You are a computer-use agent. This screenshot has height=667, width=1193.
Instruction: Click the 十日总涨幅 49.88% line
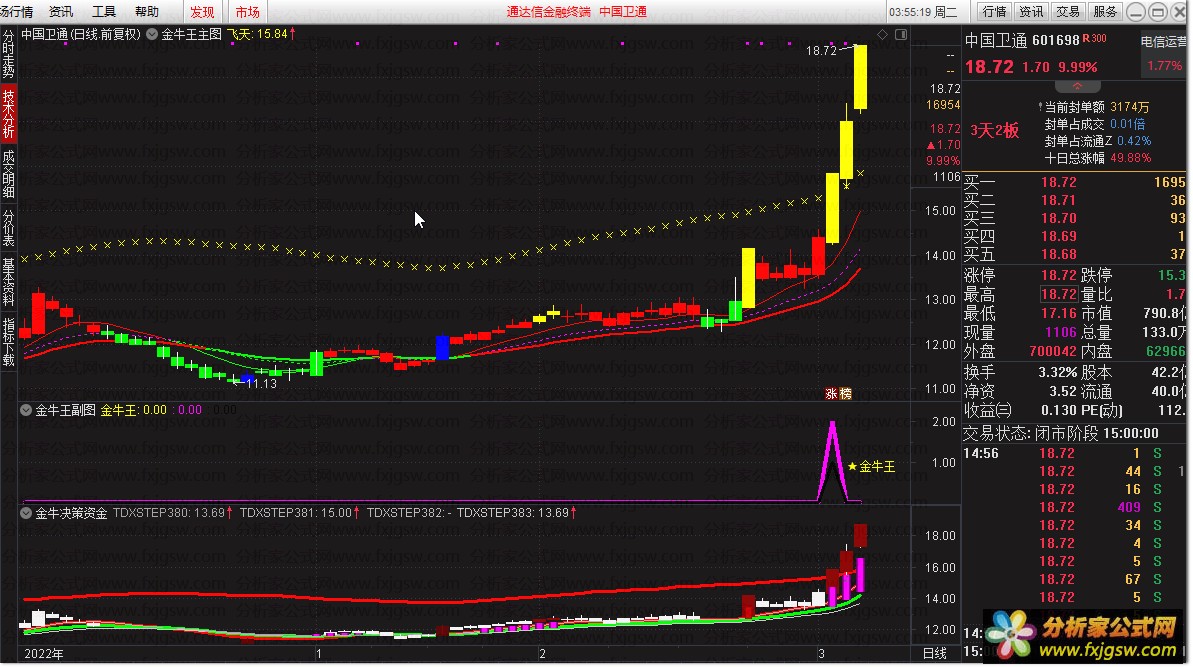1097,158
